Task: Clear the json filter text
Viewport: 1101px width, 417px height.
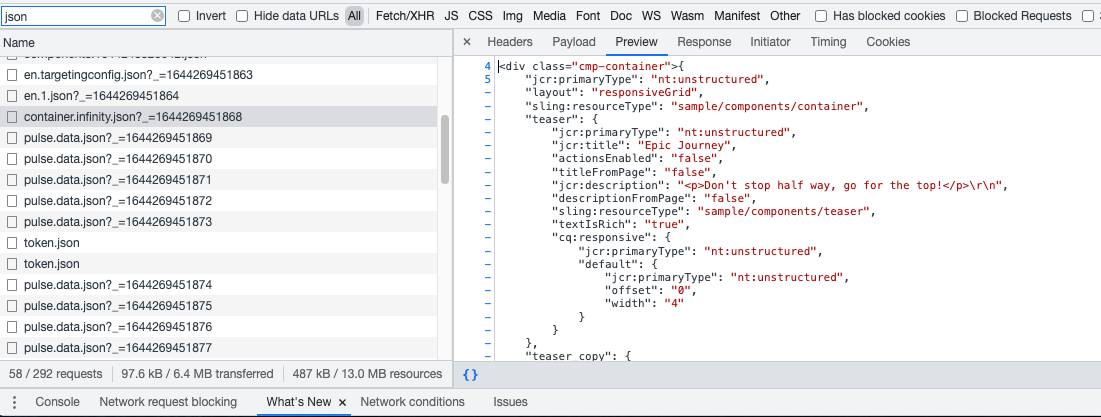Action: (x=157, y=15)
